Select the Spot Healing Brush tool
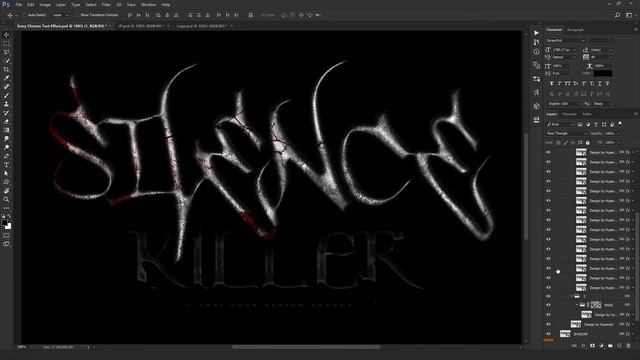The width and height of the screenshot is (640, 360). (x=7, y=87)
